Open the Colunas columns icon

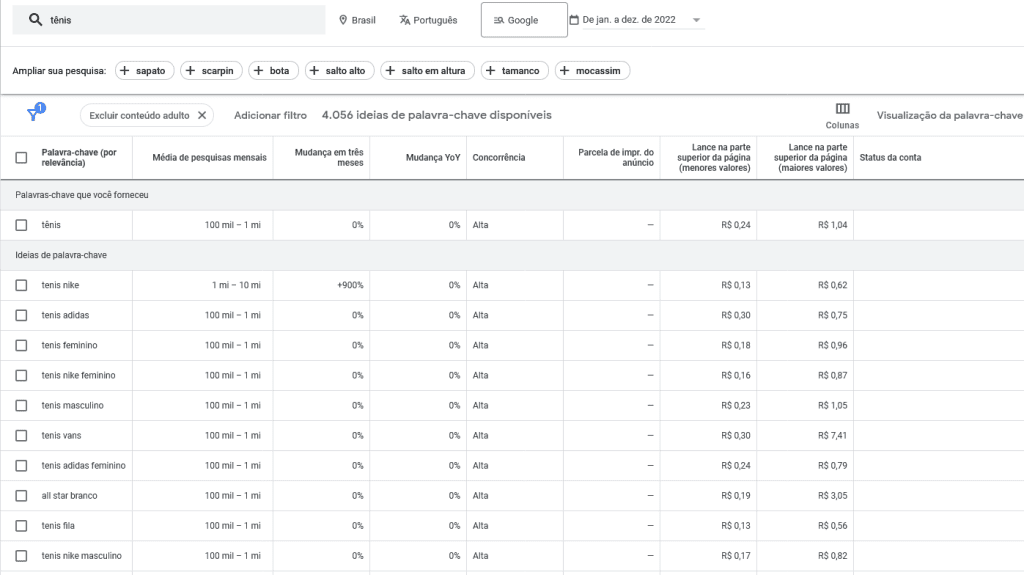click(842, 108)
